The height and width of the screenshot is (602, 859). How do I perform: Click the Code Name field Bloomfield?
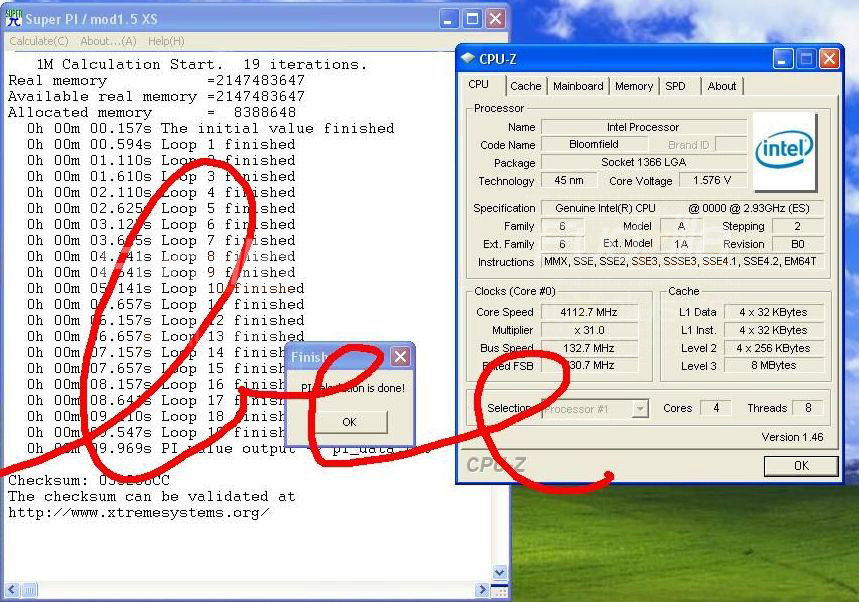tap(594, 144)
